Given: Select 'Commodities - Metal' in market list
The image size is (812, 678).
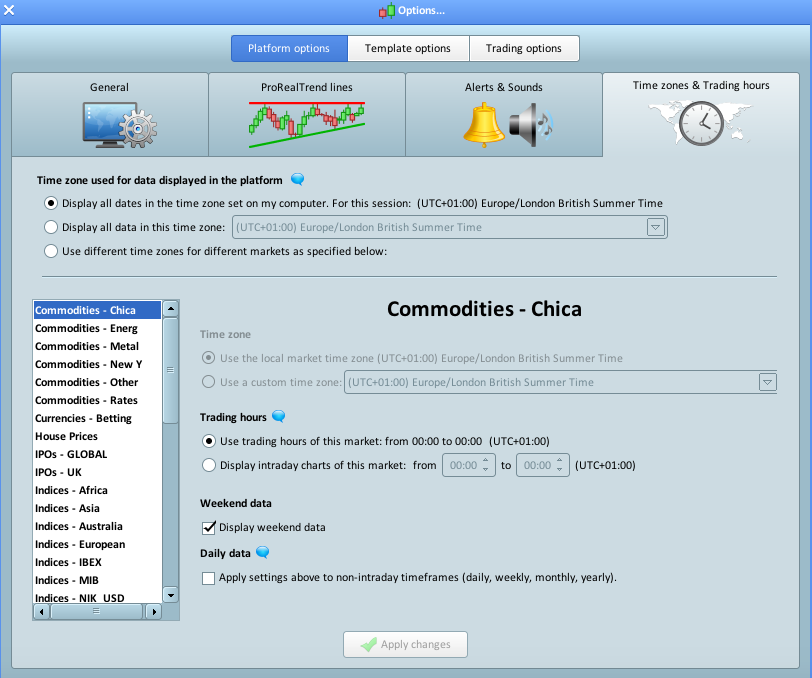Looking at the screenshot, I should [x=97, y=346].
